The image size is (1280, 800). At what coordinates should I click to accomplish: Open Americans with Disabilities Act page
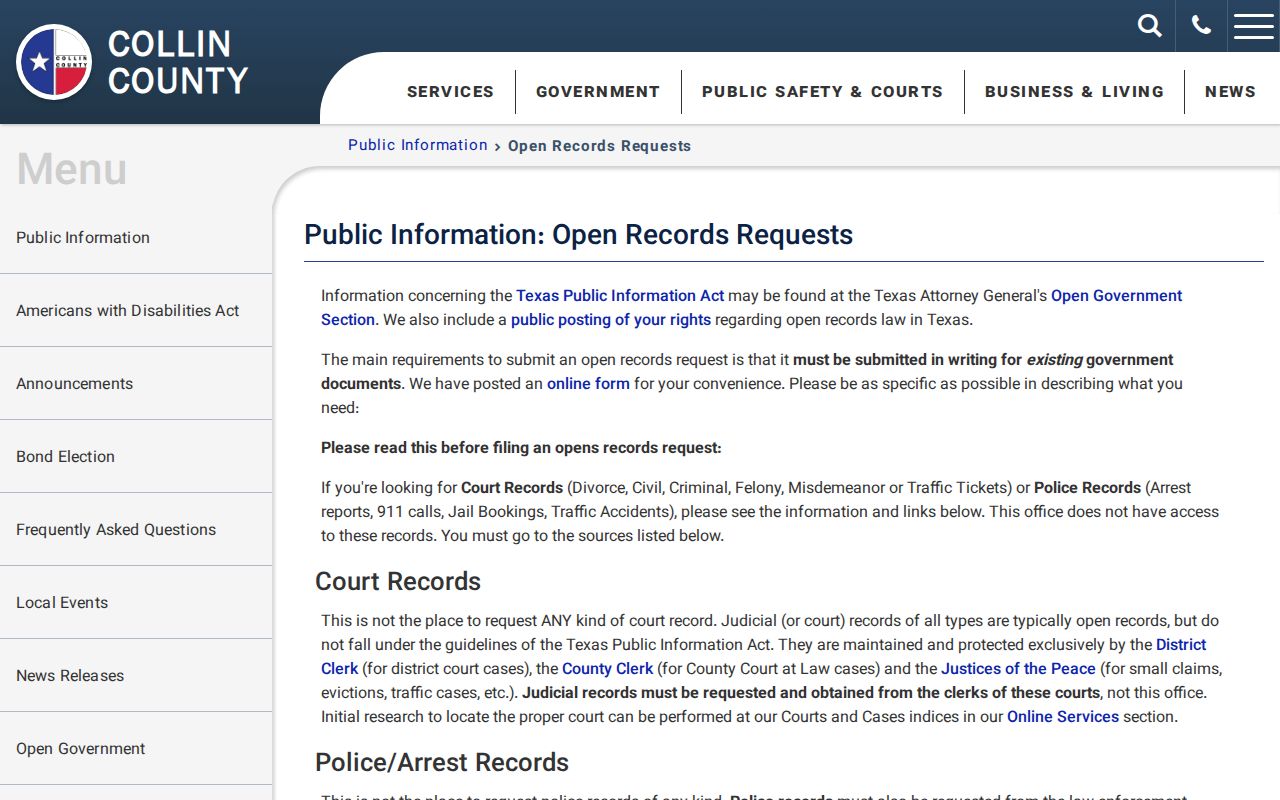[x=136, y=310]
